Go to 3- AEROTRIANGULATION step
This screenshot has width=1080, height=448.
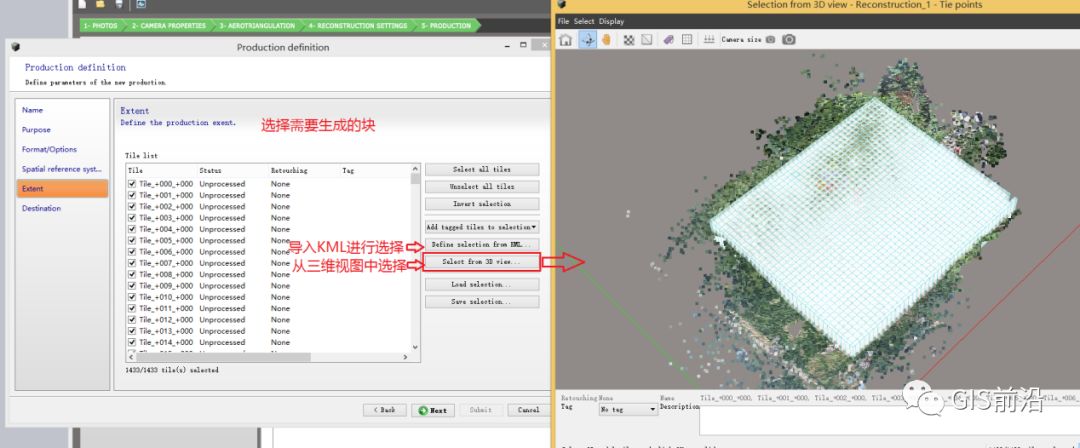[257, 26]
